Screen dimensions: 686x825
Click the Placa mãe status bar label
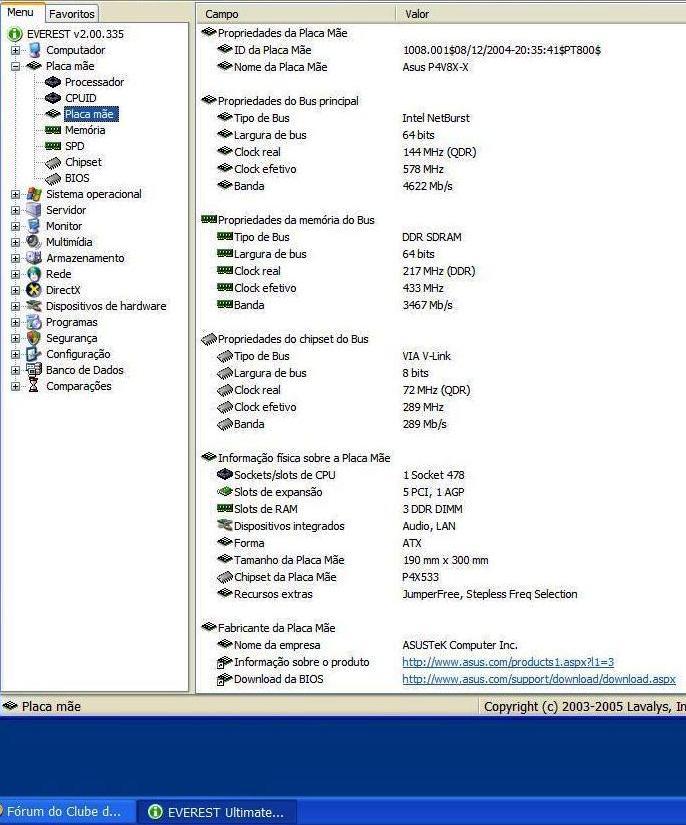pyautogui.click(x=51, y=707)
